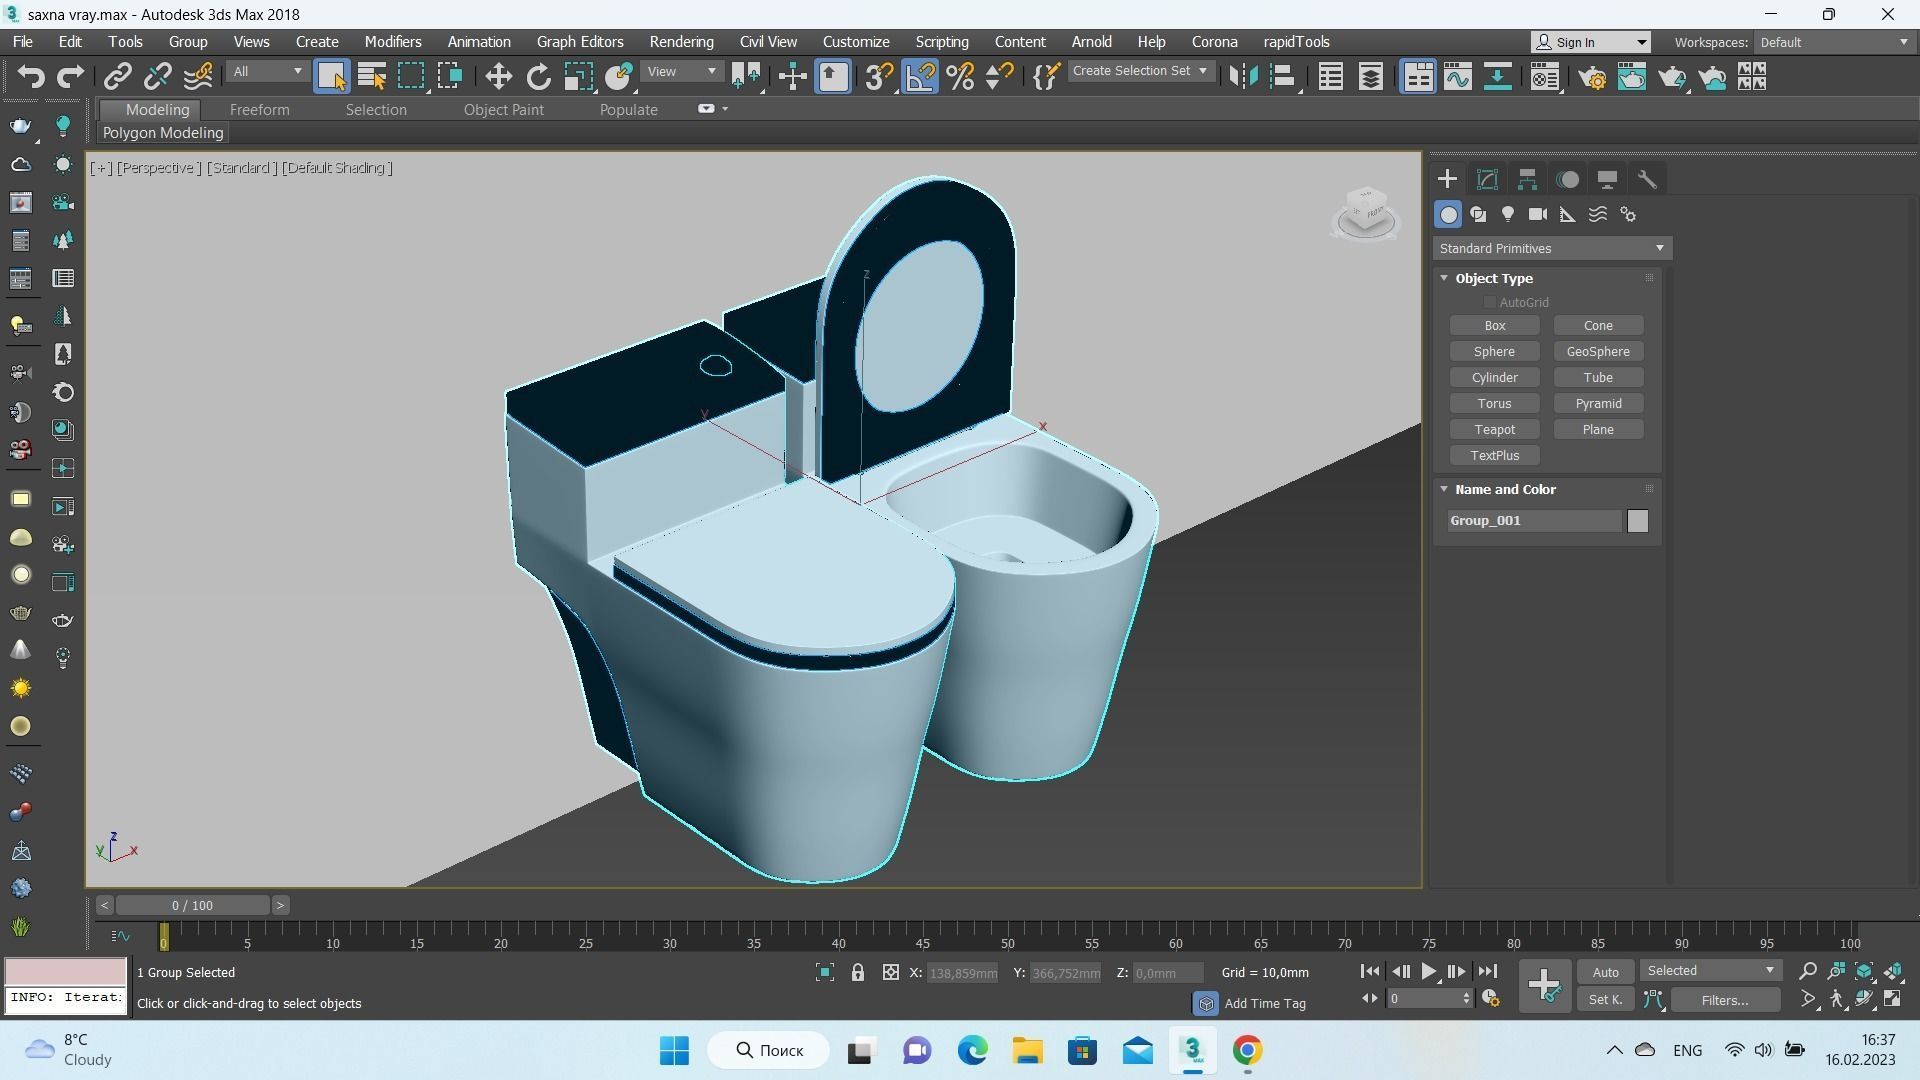
Task: Click the Group_001 object color swatch
Action: tap(1637, 521)
